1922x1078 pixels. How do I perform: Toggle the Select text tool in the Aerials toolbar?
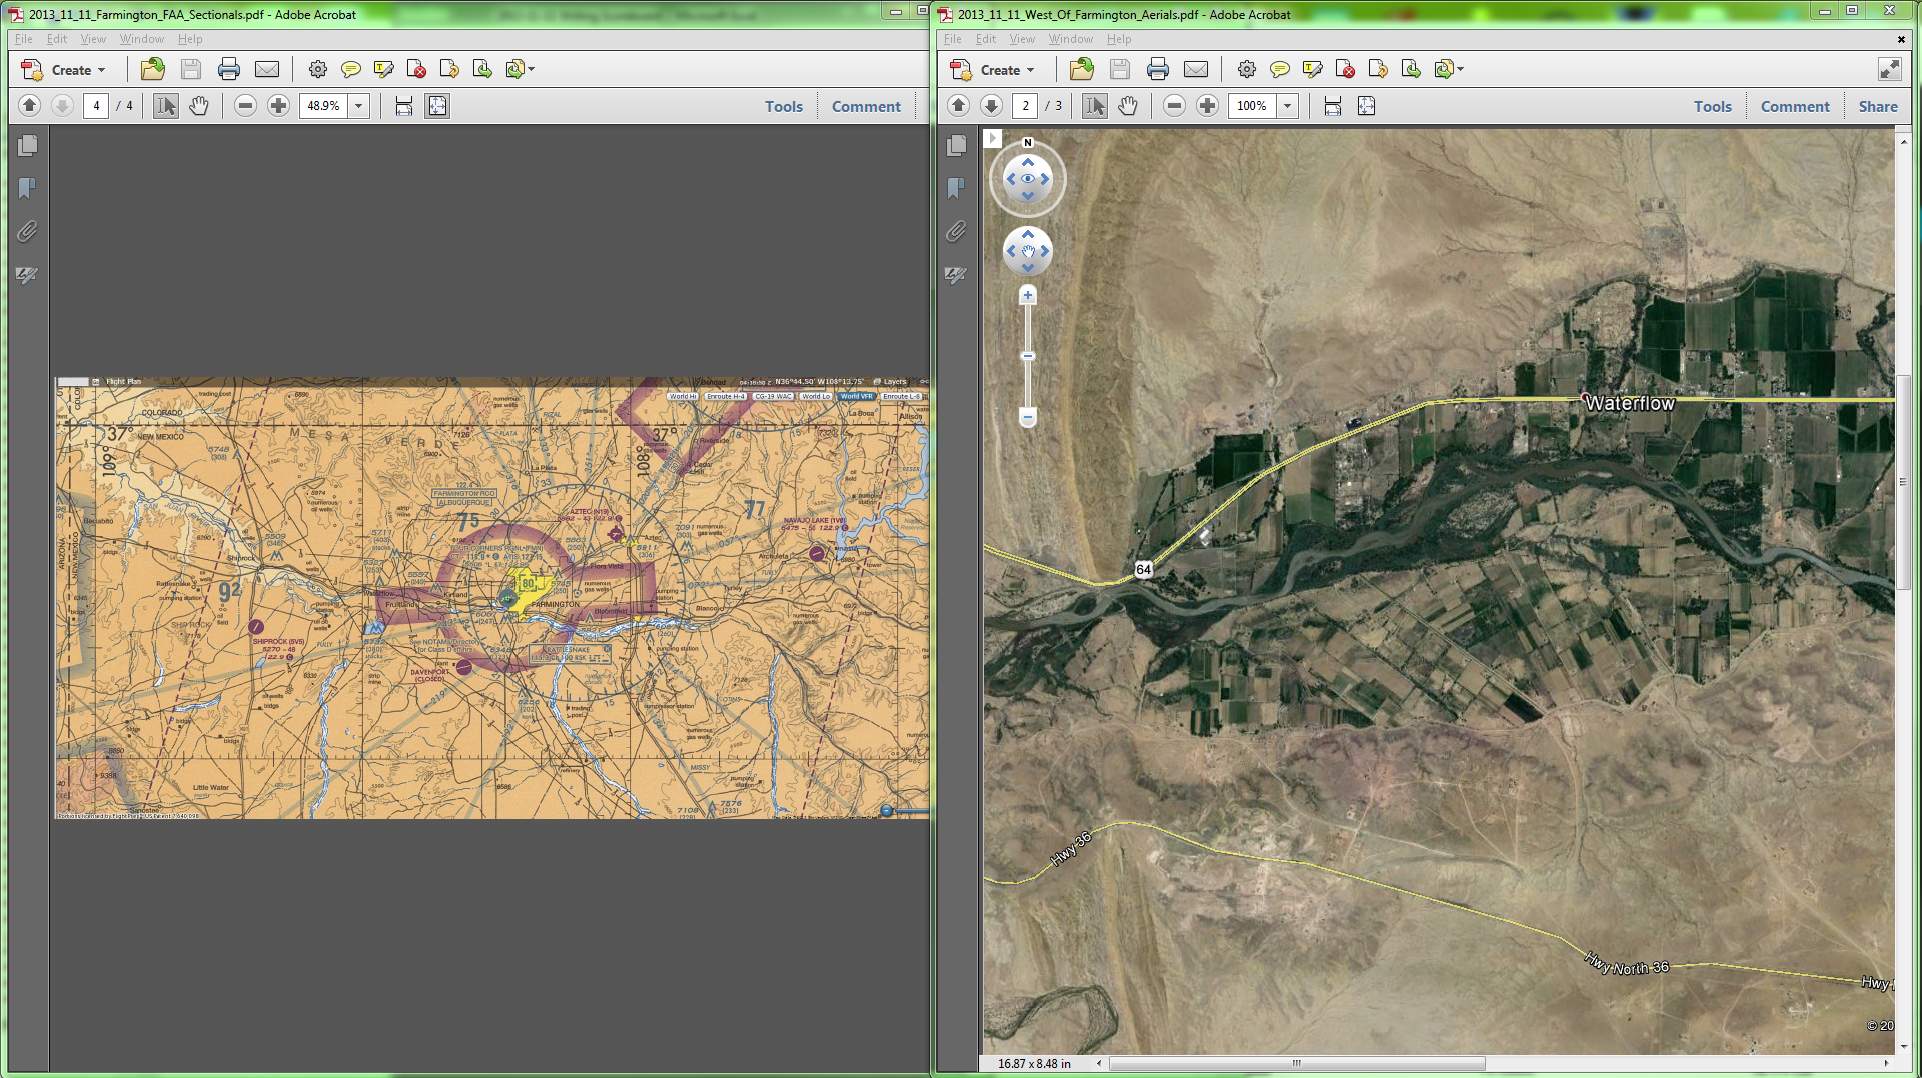coord(1095,106)
